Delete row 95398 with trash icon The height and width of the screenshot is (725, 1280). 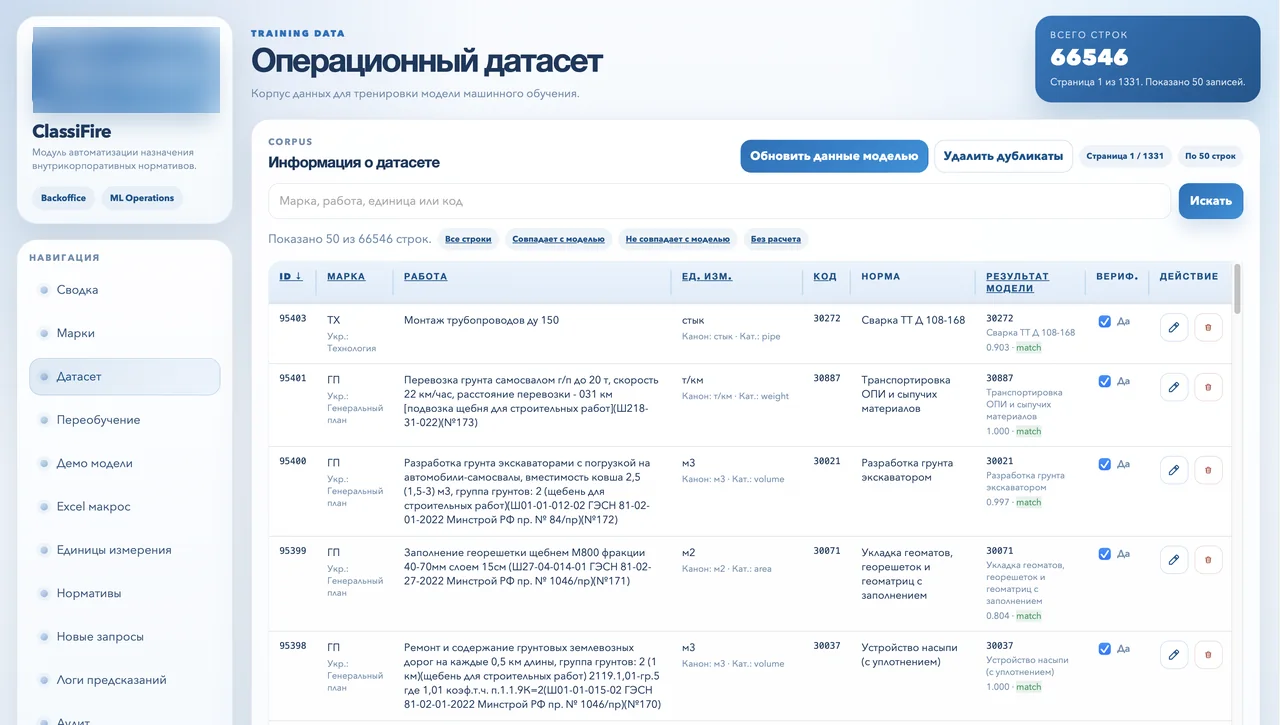pyautogui.click(x=1208, y=655)
